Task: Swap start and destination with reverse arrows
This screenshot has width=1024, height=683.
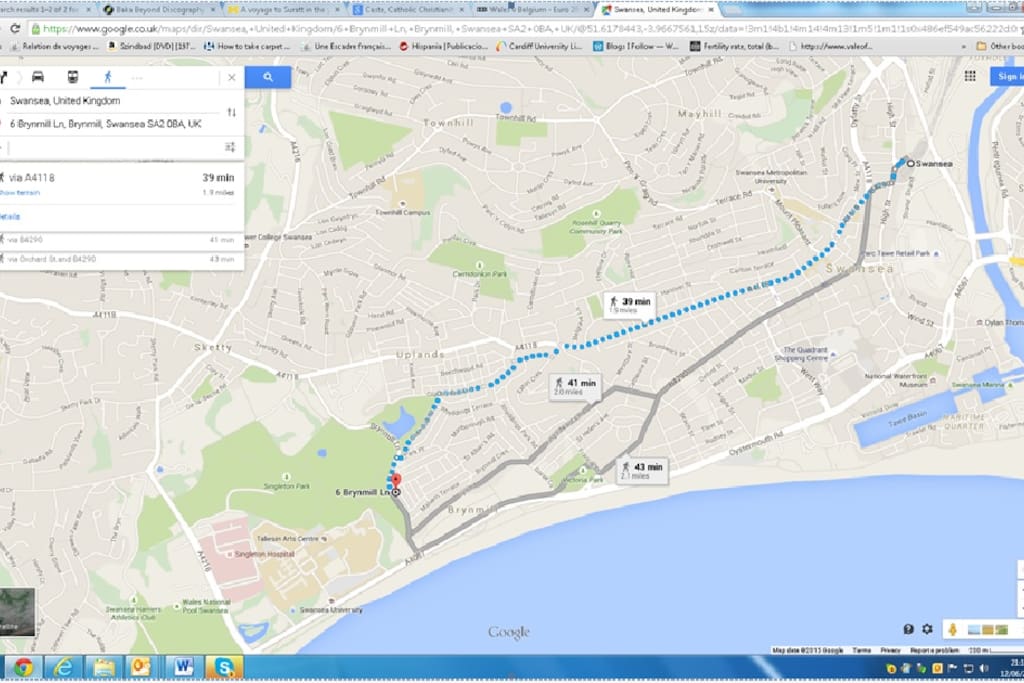Action: 231,112
